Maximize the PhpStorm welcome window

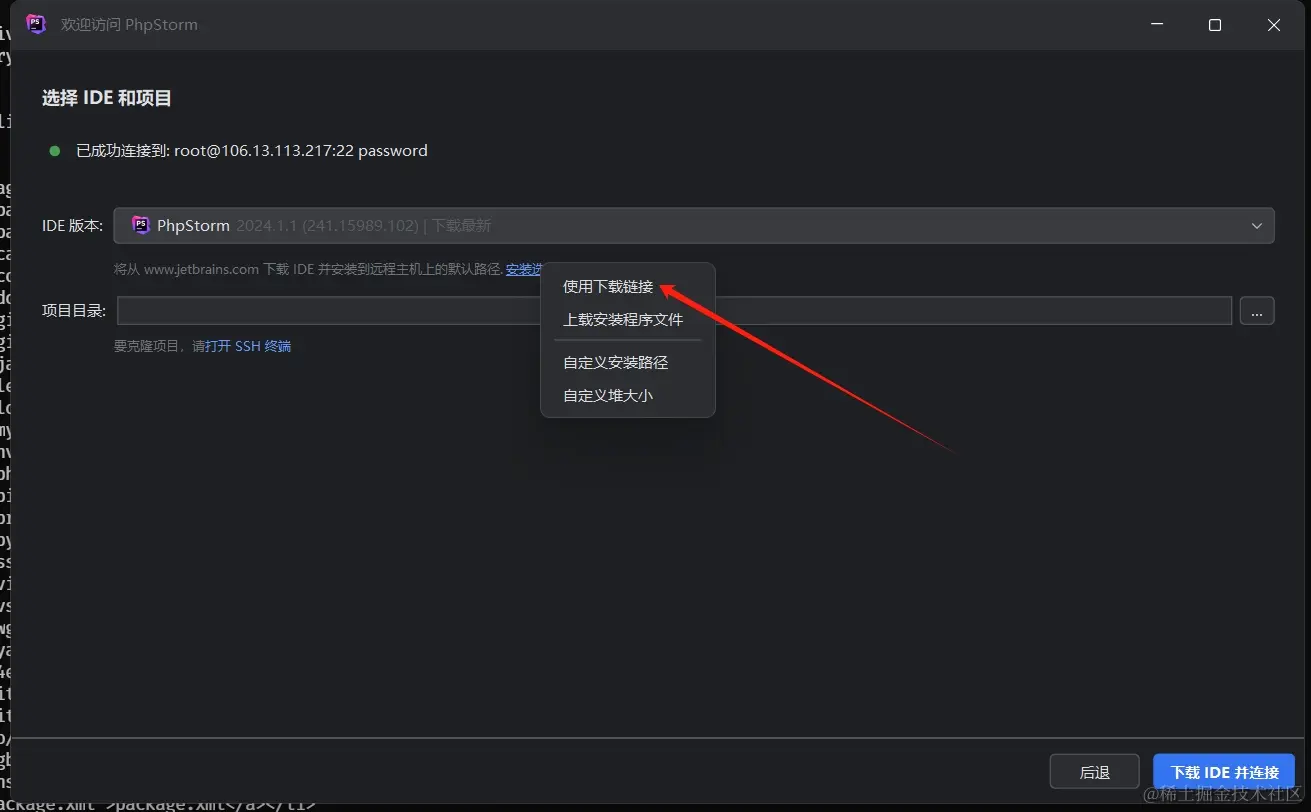(1215, 25)
